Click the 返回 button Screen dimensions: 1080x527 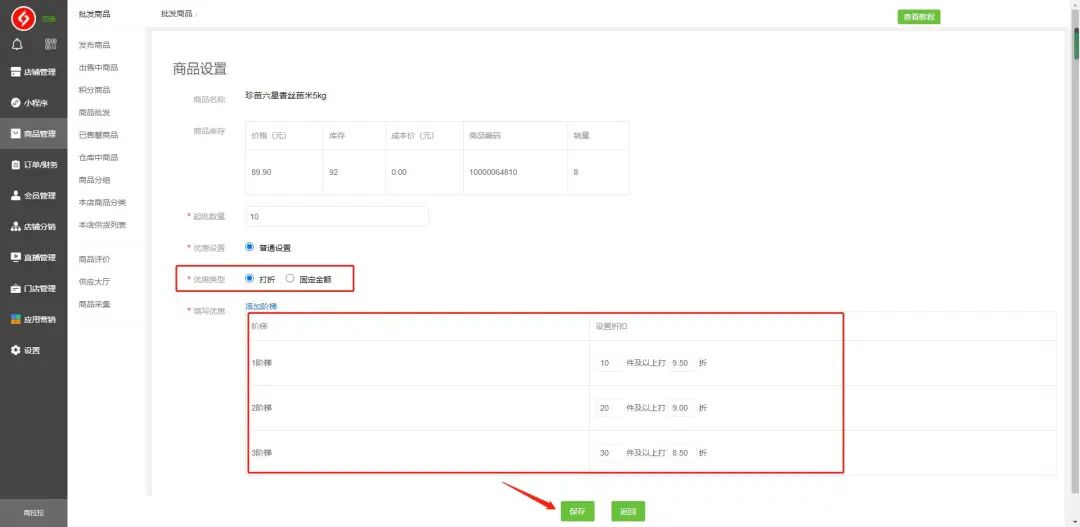coord(627,511)
